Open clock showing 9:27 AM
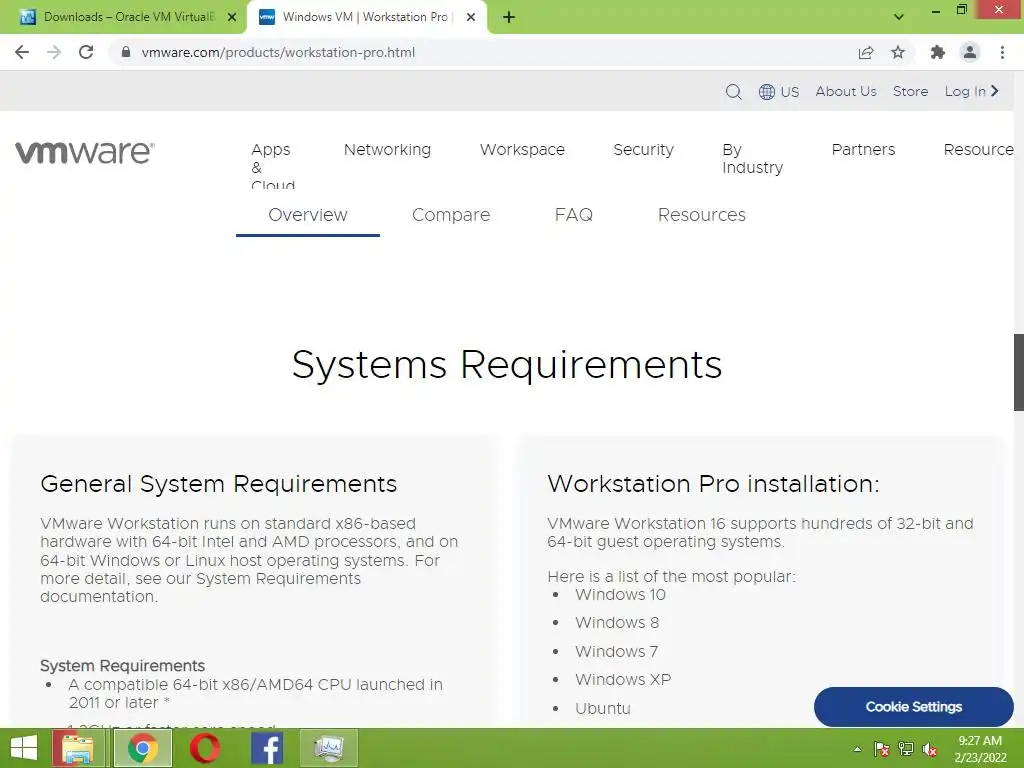Image resolution: width=1024 pixels, height=768 pixels. (x=980, y=749)
